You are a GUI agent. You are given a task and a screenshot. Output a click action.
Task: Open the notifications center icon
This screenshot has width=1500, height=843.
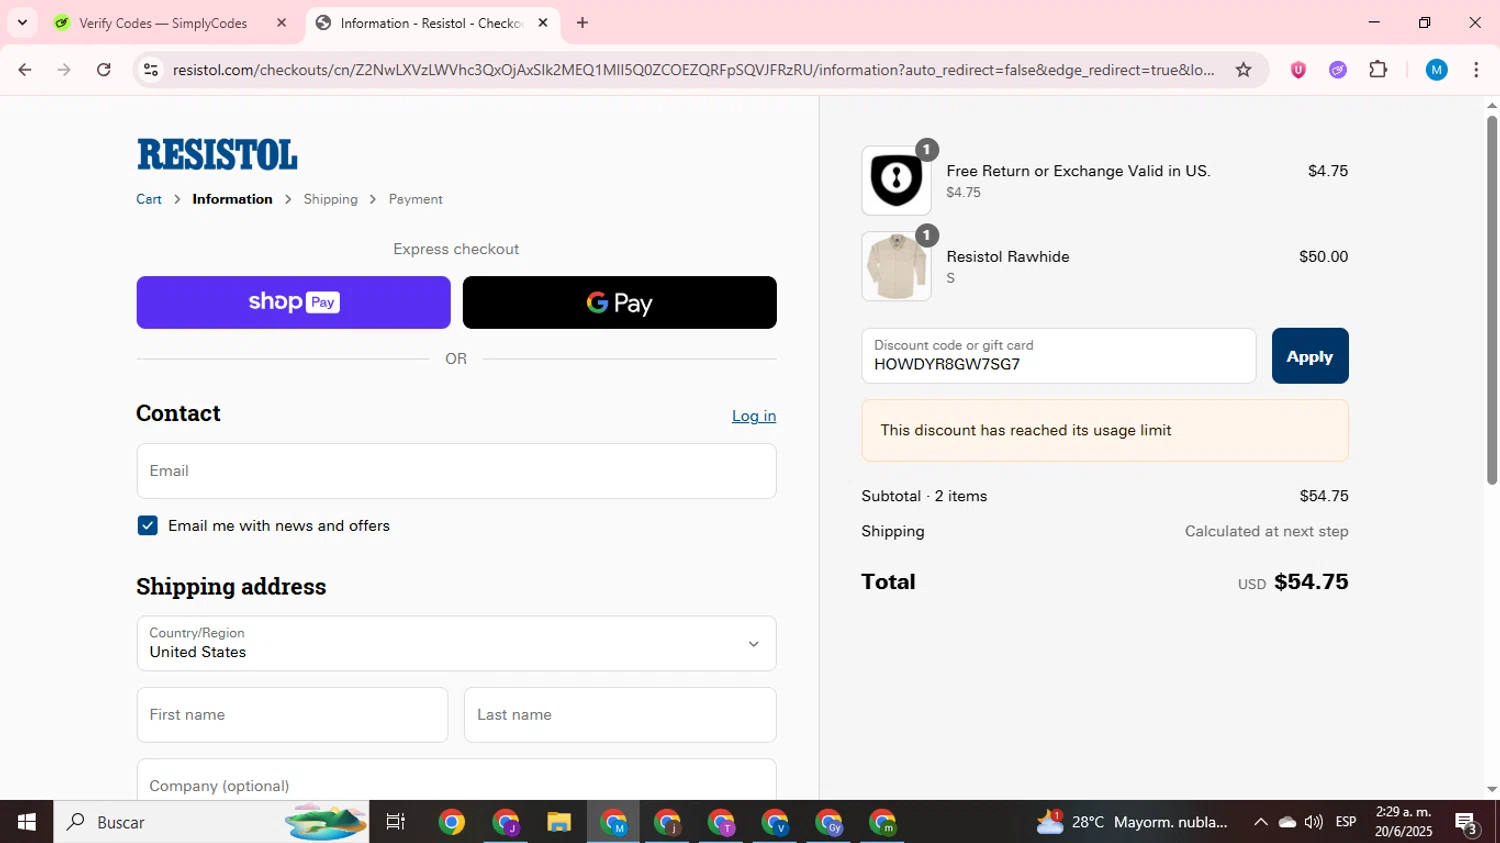[x=1467, y=823]
